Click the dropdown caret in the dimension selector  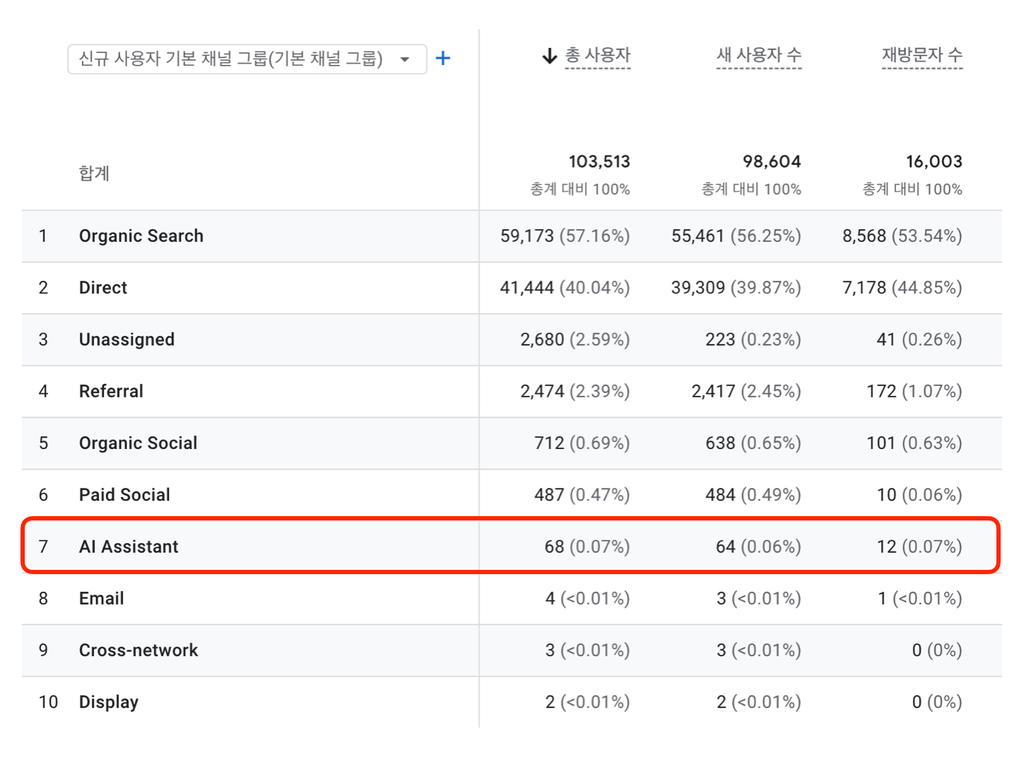[x=405, y=59]
